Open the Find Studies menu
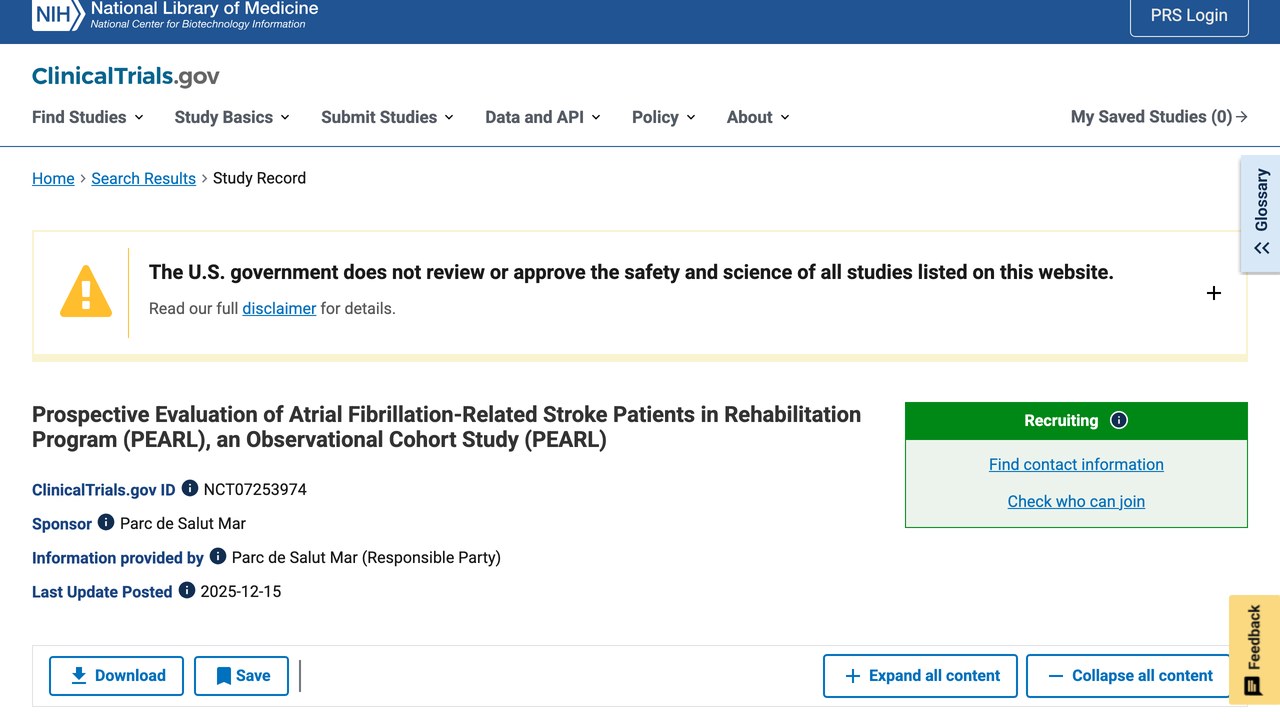1280x720 pixels. click(x=88, y=117)
